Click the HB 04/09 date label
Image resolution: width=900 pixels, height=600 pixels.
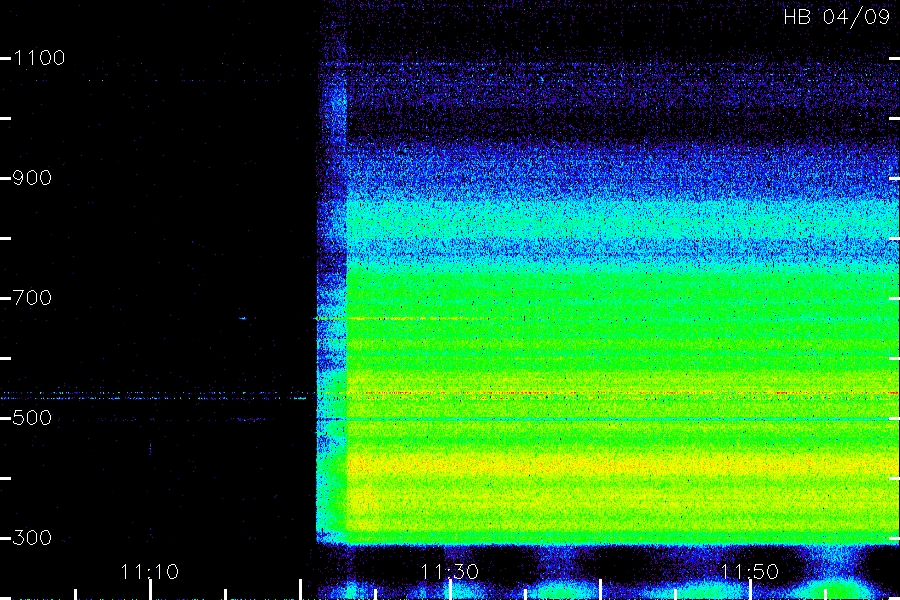coord(836,17)
